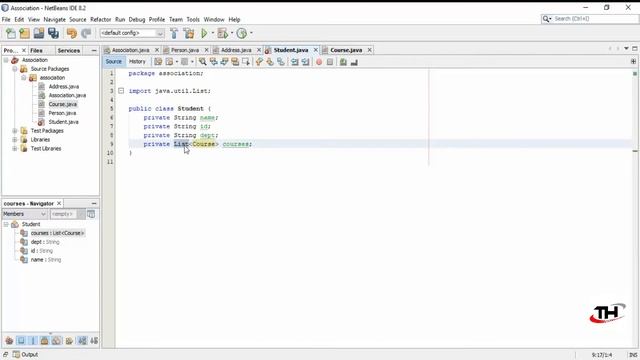Switch to the Services panel tab

coord(69,50)
